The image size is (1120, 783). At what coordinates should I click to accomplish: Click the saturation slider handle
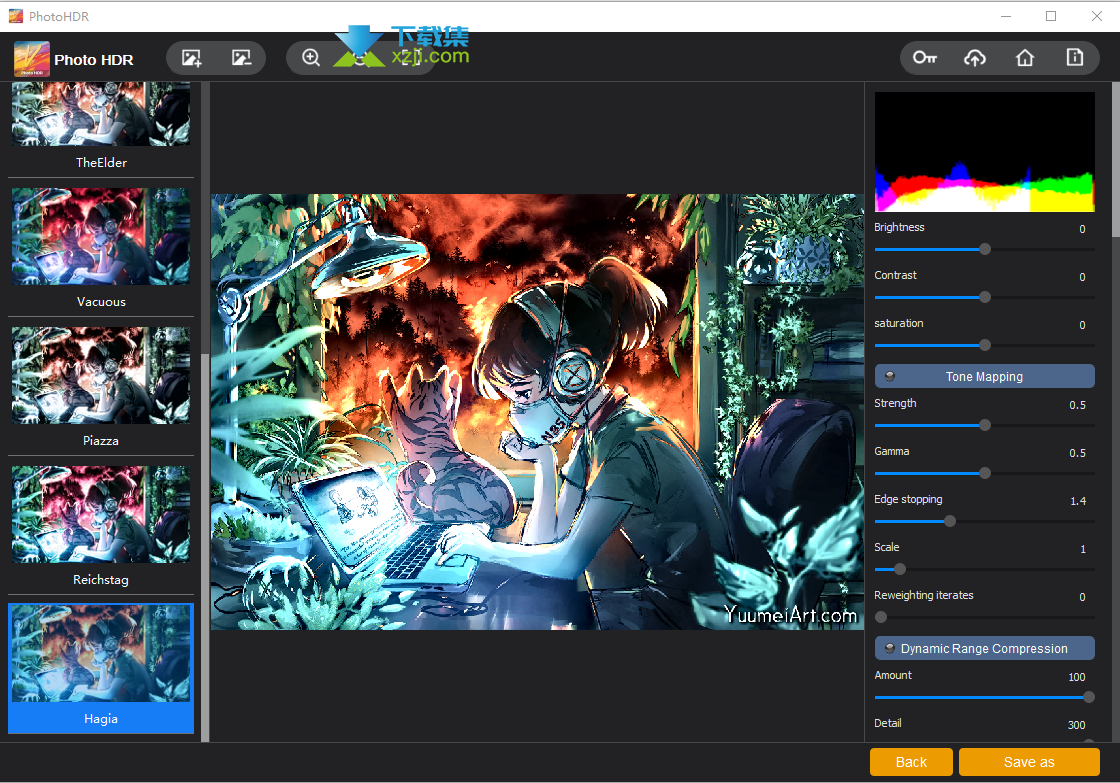coord(985,345)
